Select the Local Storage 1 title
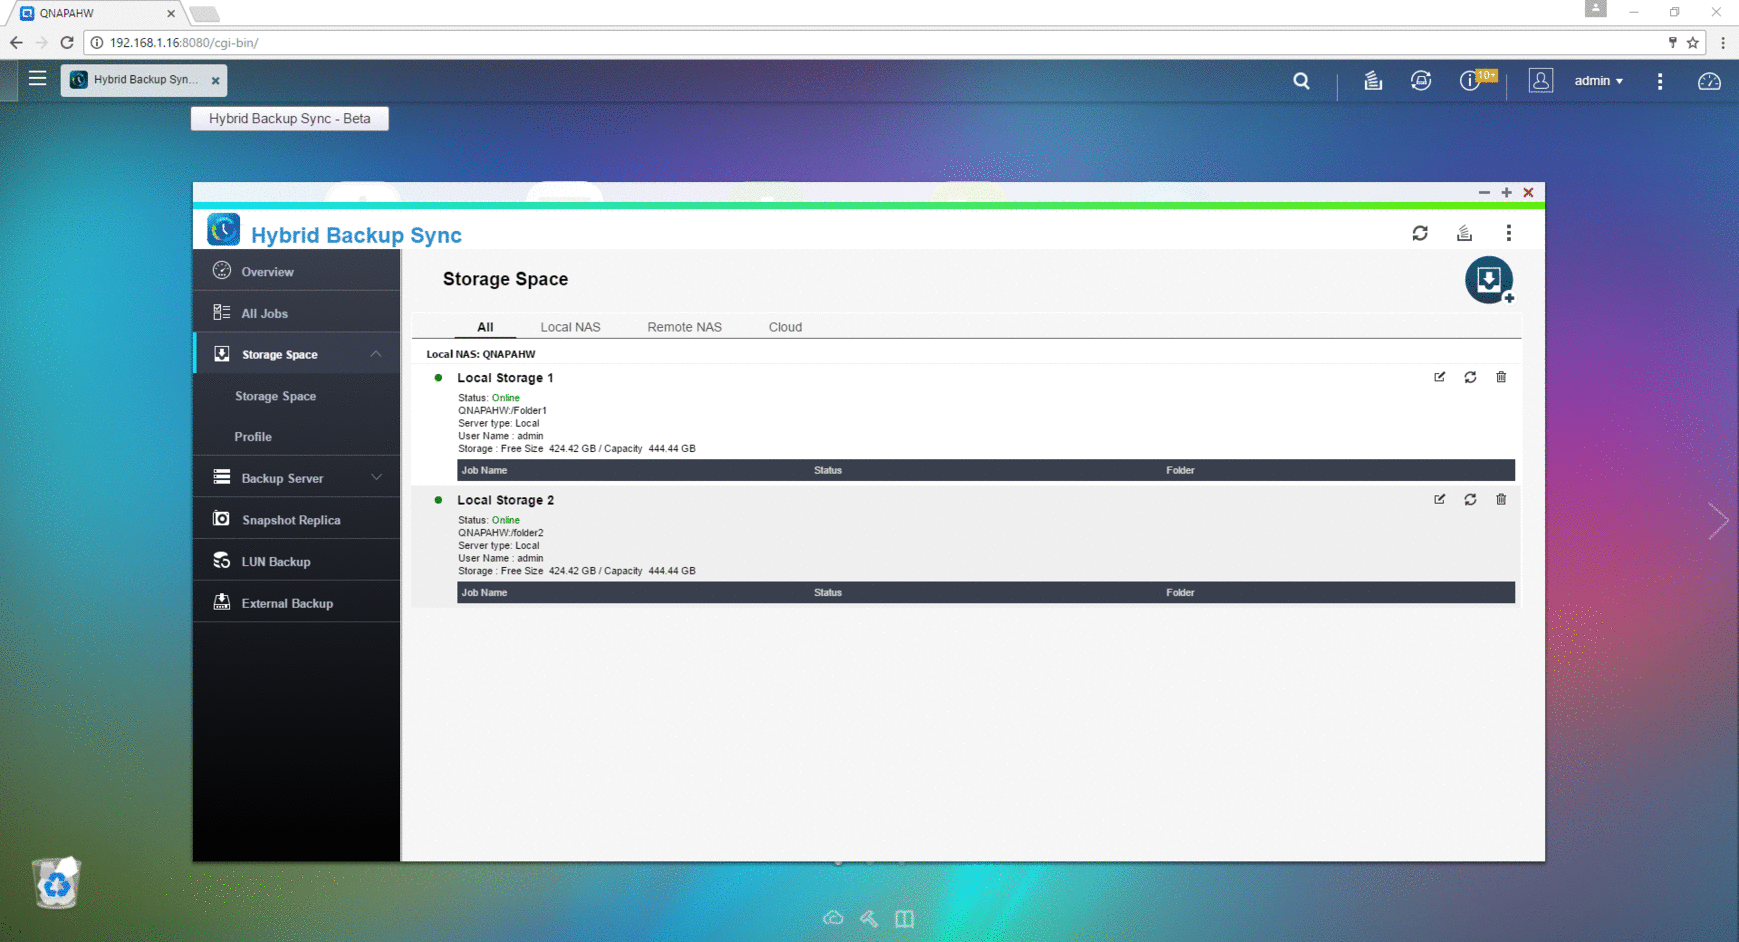The height and width of the screenshot is (942, 1739). click(x=505, y=378)
